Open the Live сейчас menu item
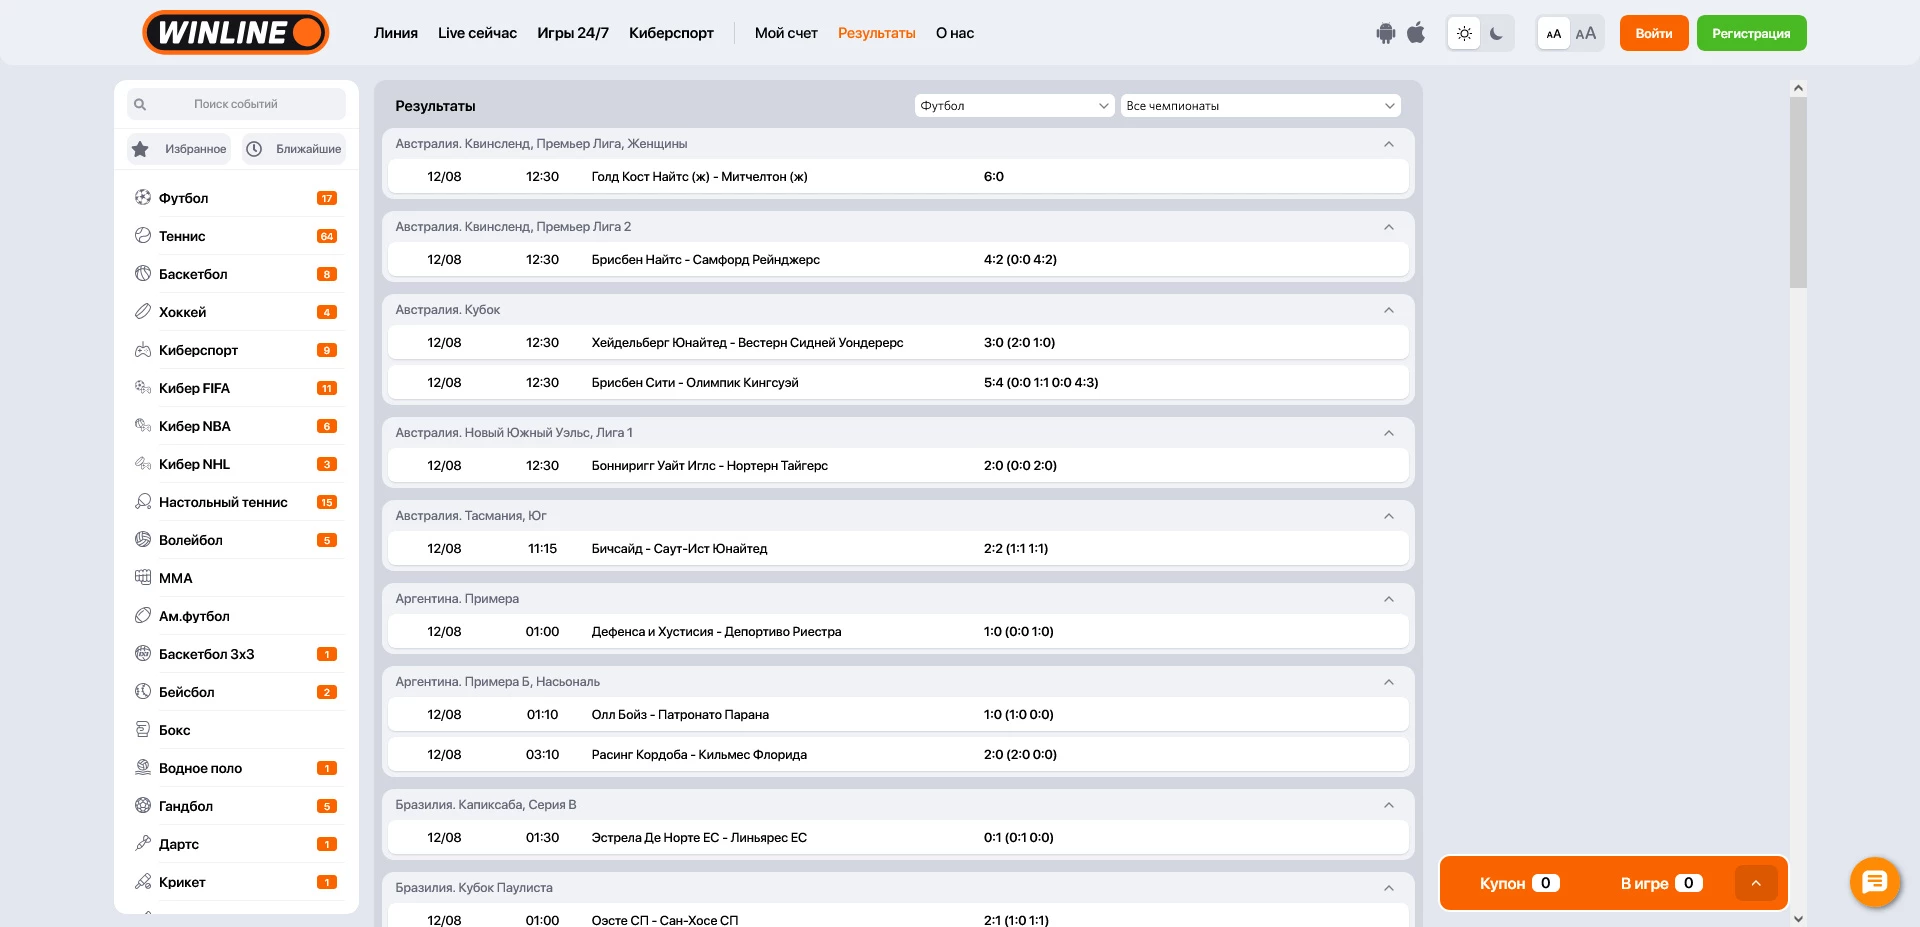Viewport: 1920px width, 927px height. [x=477, y=33]
